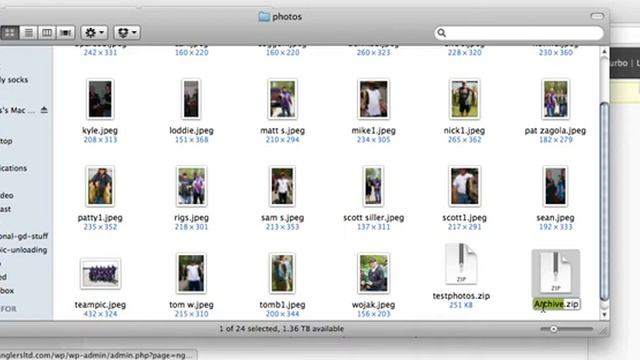
Task: Select tomb1.jpeg thumbnail
Action: pyautogui.click(x=282, y=273)
